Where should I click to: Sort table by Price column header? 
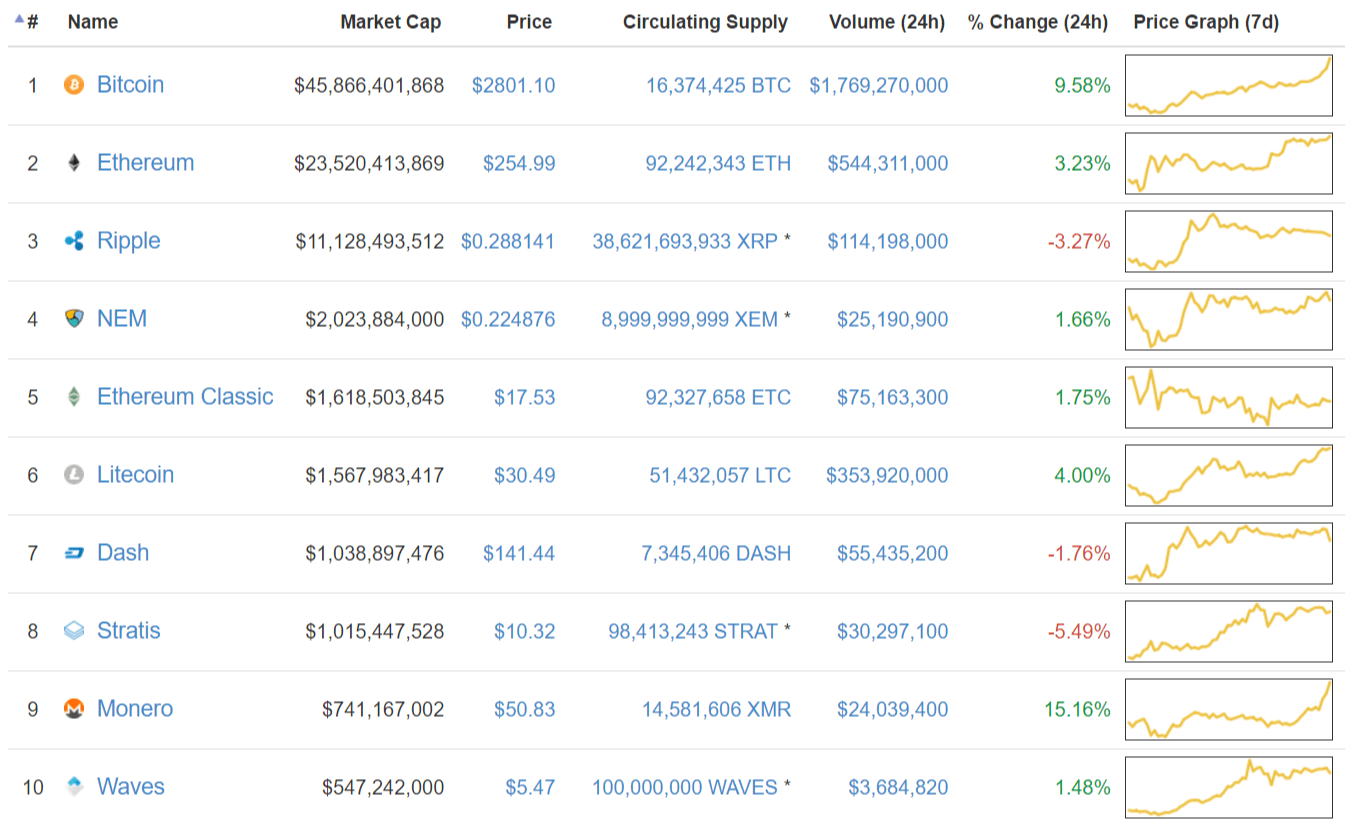[x=529, y=22]
